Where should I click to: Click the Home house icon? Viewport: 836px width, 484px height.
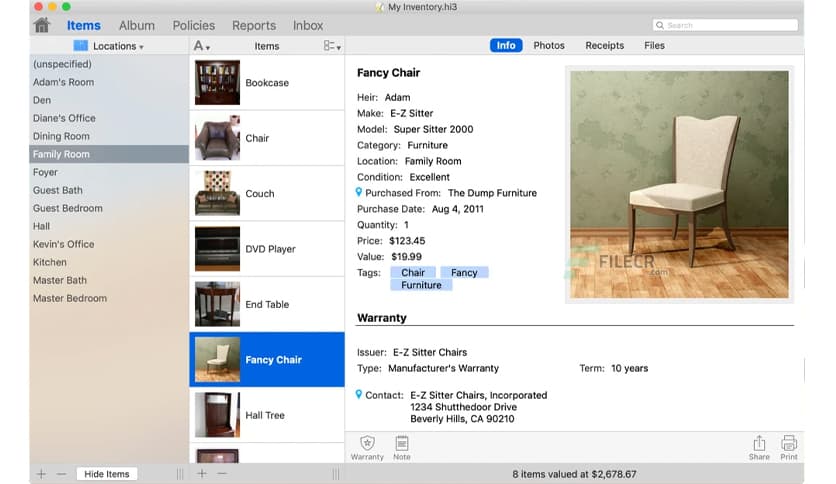point(42,25)
